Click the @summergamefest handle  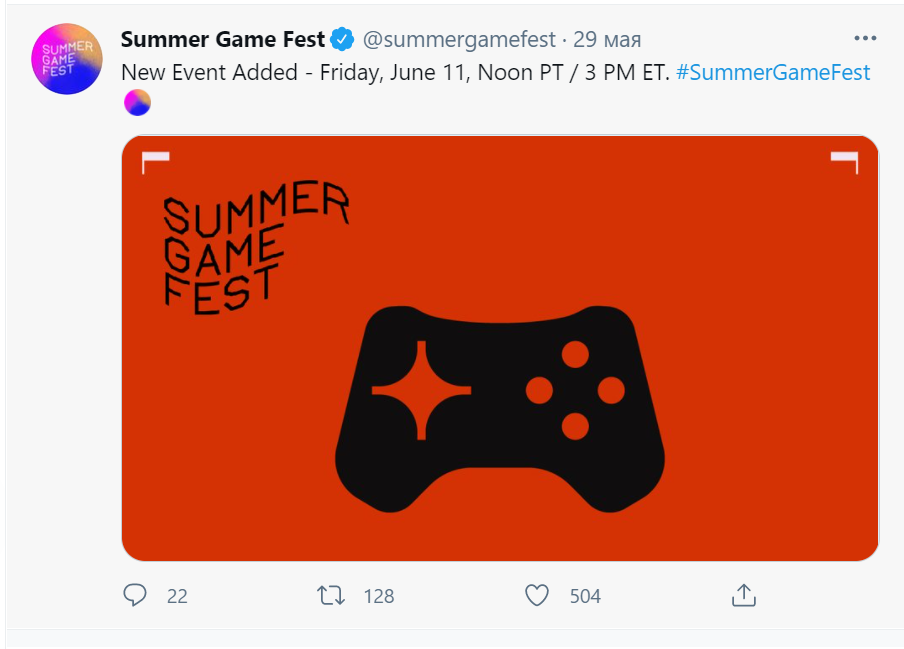[458, 40]
